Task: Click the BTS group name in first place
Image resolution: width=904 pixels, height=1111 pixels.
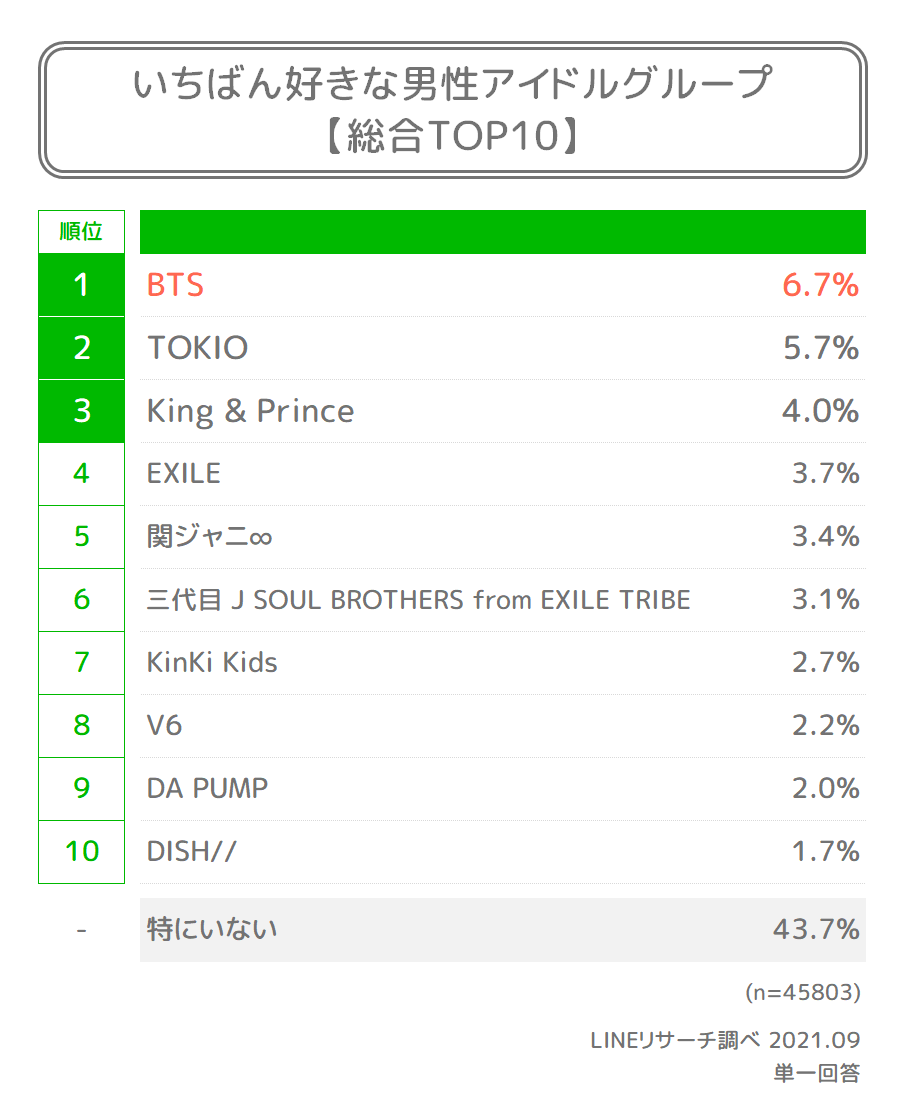Action: pos(175,286)
